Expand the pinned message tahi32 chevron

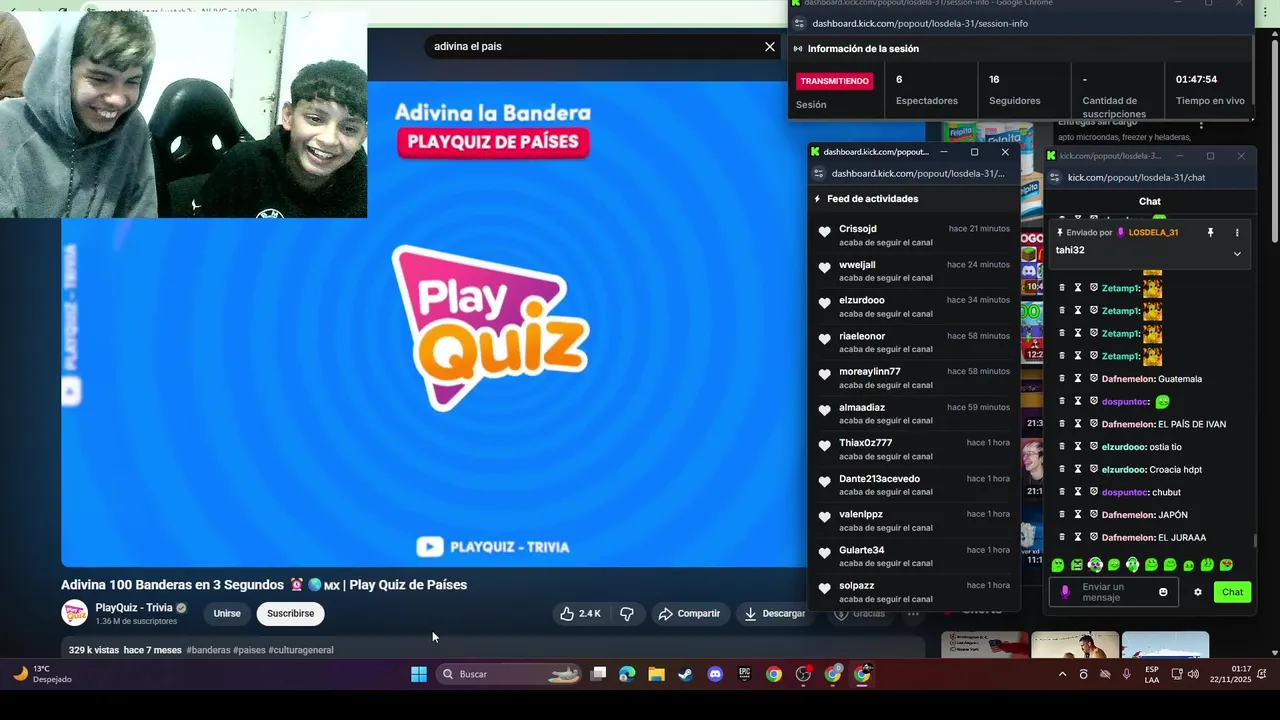tap(1237, 254)
